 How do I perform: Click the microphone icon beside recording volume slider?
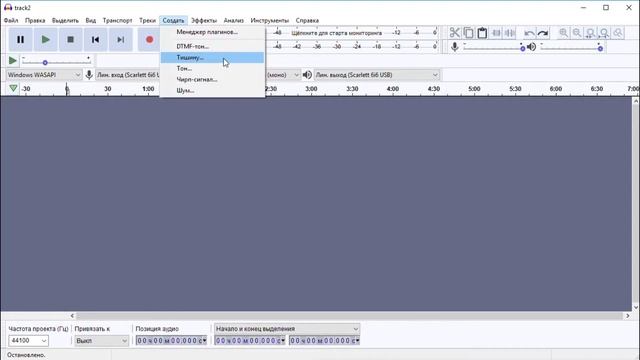[x=455, y=47]
